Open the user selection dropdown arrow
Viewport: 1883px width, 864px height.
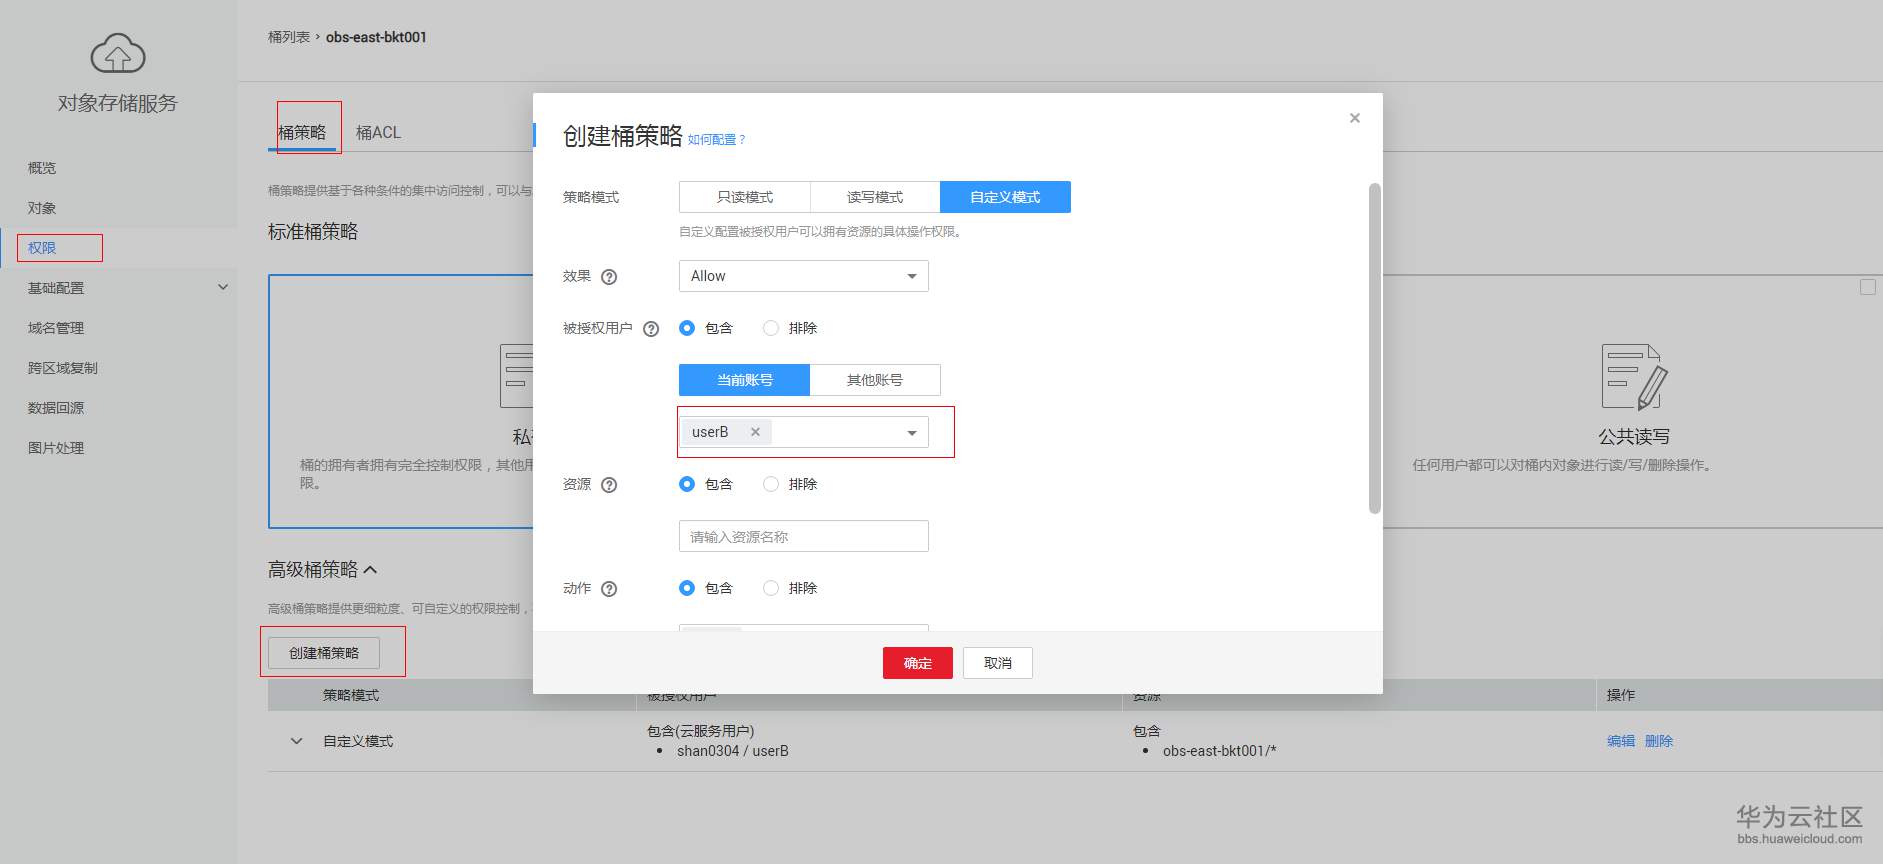coord(912,433)
